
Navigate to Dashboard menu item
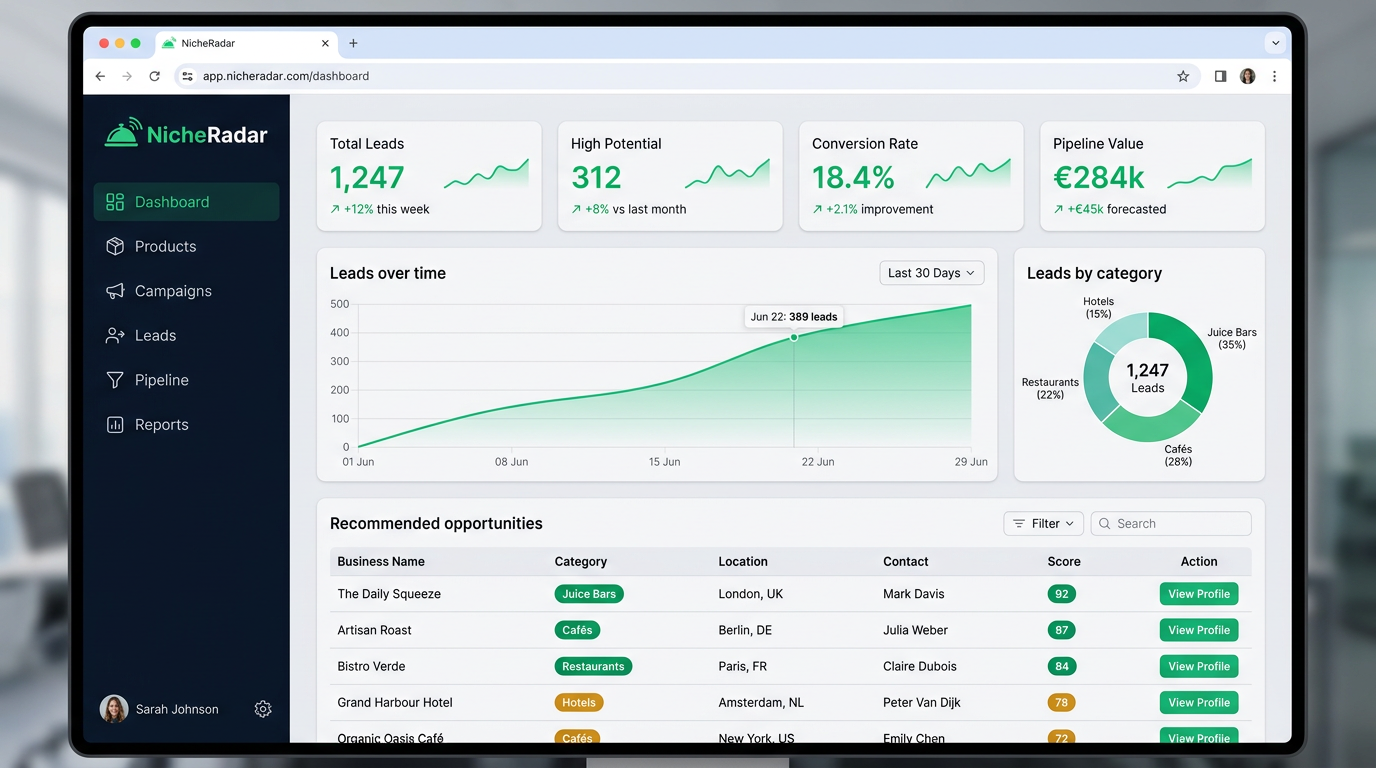pyautogui.click(x=186, y=202)
